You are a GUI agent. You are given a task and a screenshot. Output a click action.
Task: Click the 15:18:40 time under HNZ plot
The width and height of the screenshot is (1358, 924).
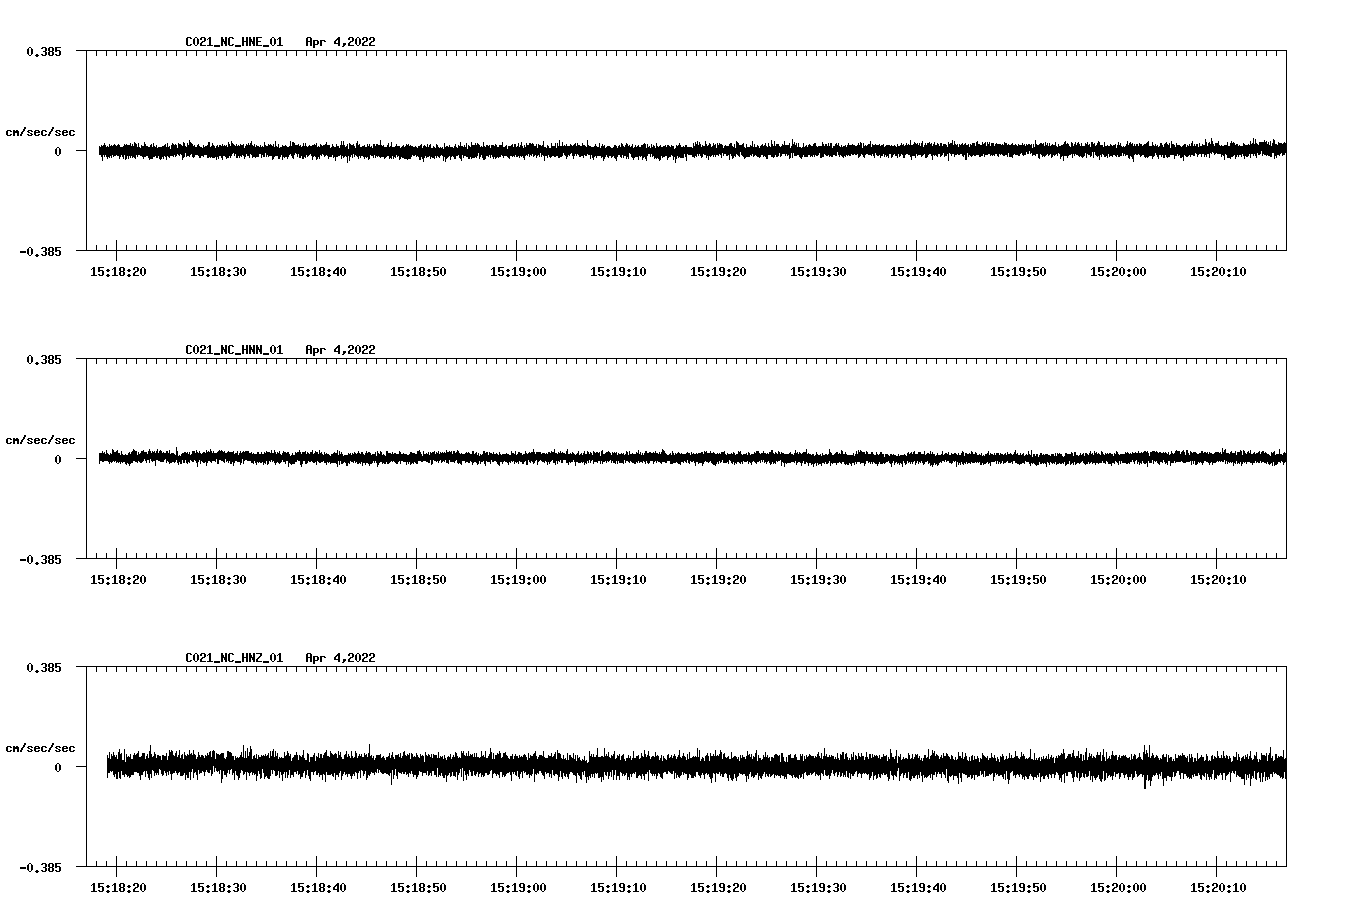[x=318, y=888]
